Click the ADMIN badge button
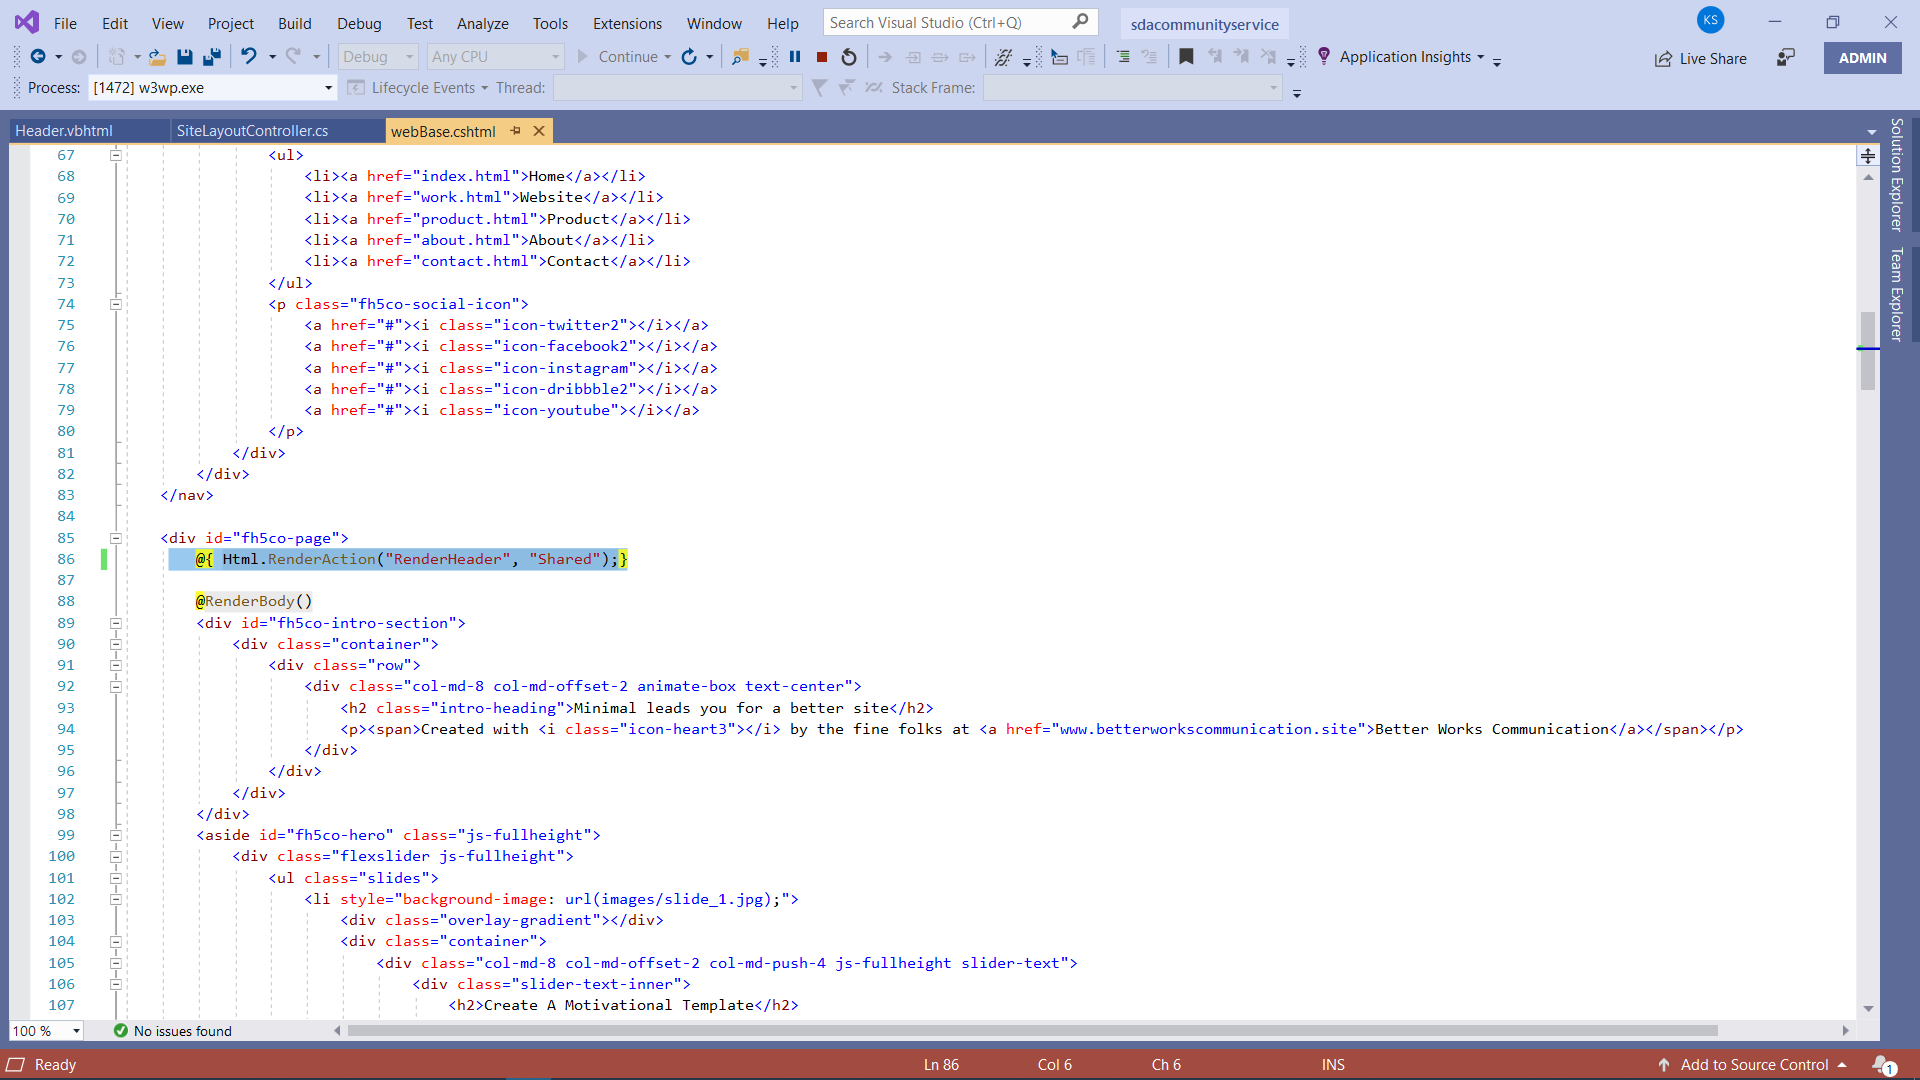This screenshot has height=1080, width=1920. 1862,58
